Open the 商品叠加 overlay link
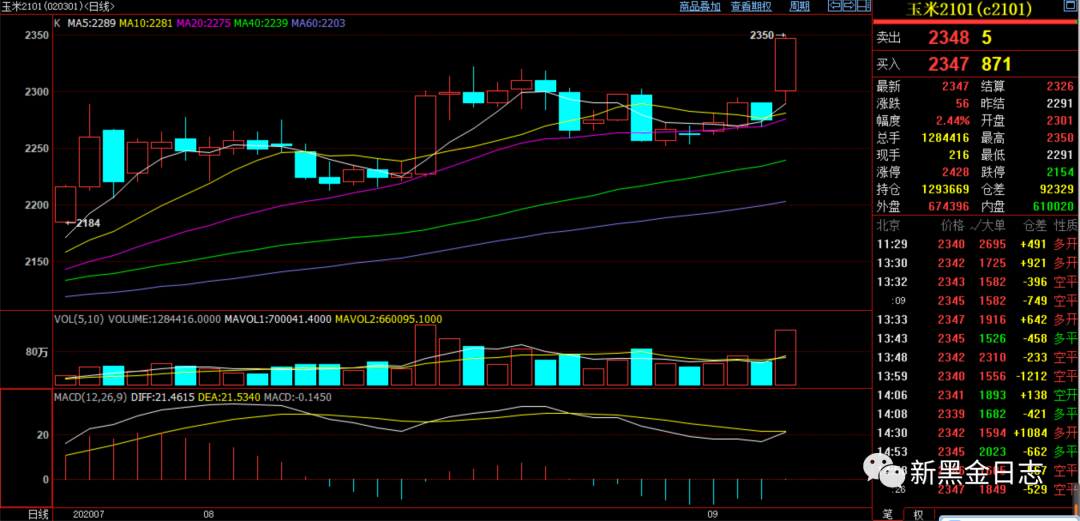 click(699, 6)
